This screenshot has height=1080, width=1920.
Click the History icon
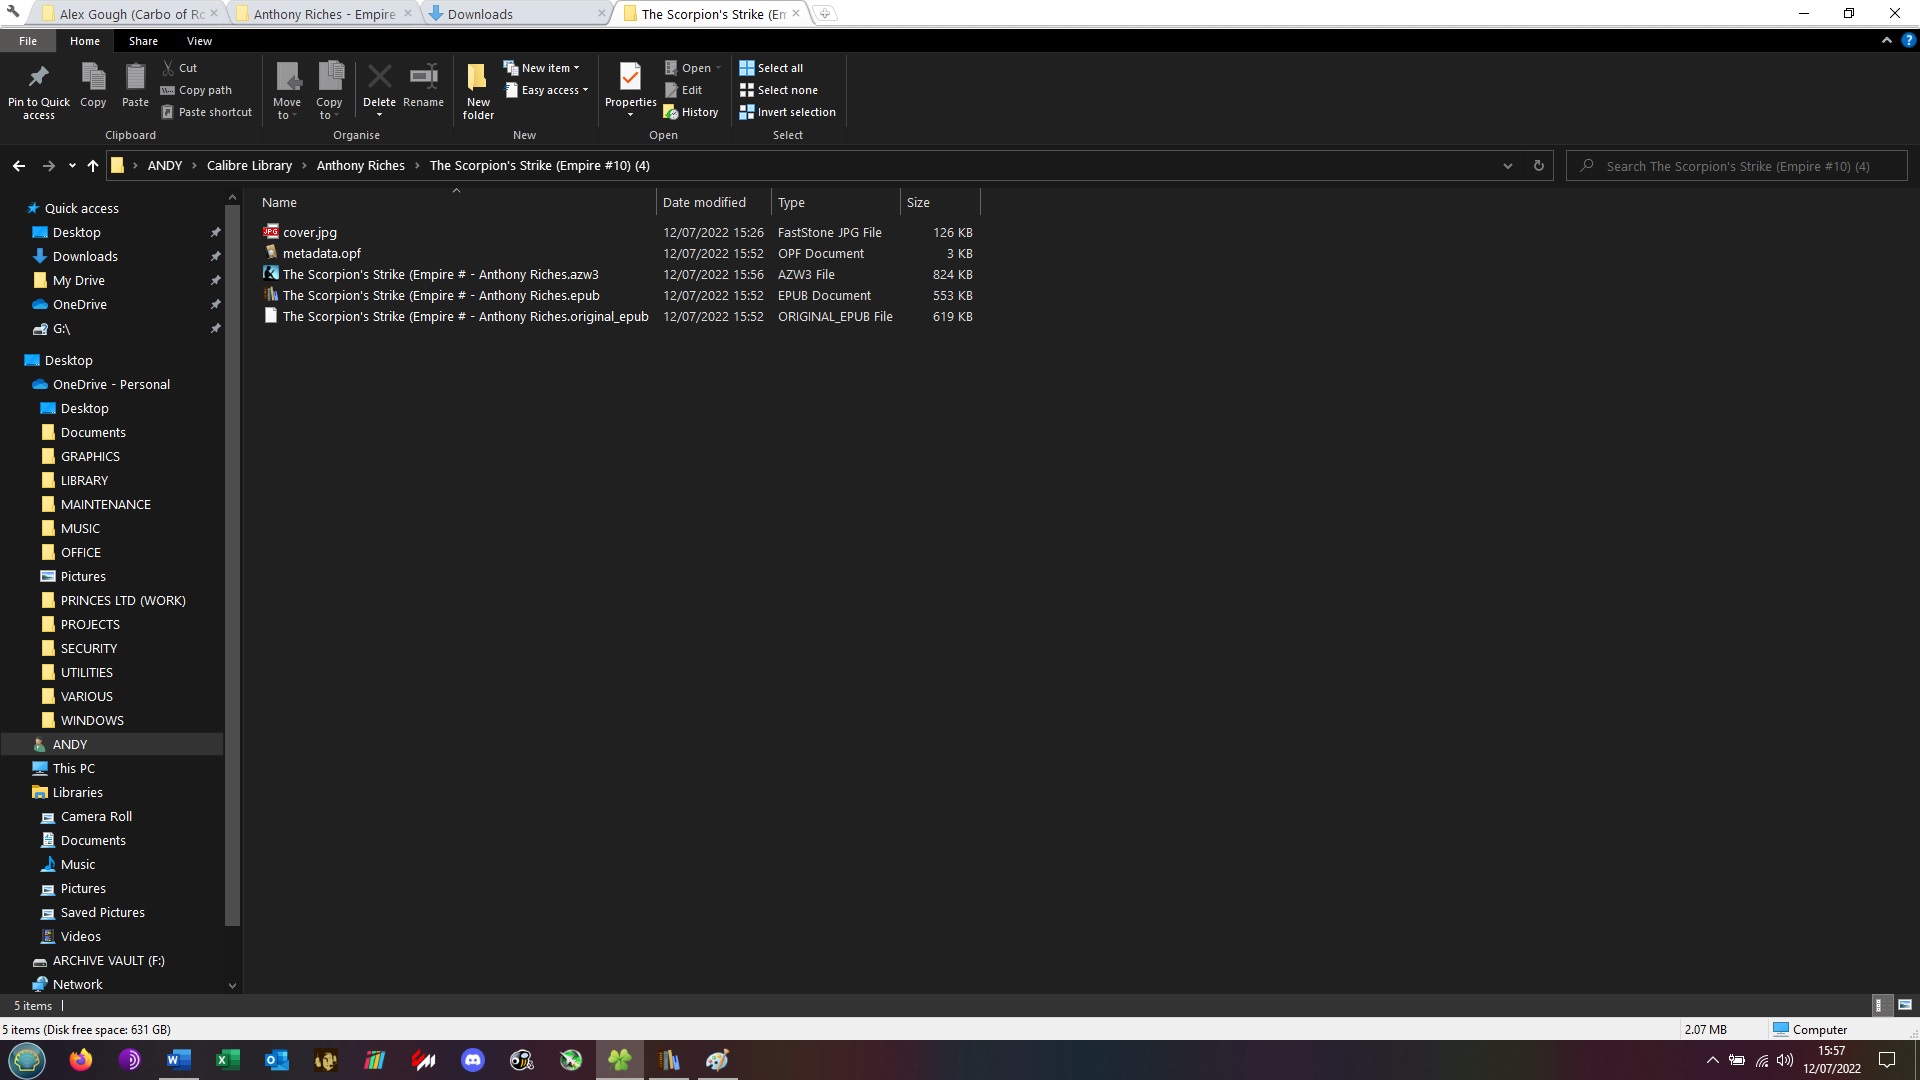pyautogui.click(x=671, y=112)
